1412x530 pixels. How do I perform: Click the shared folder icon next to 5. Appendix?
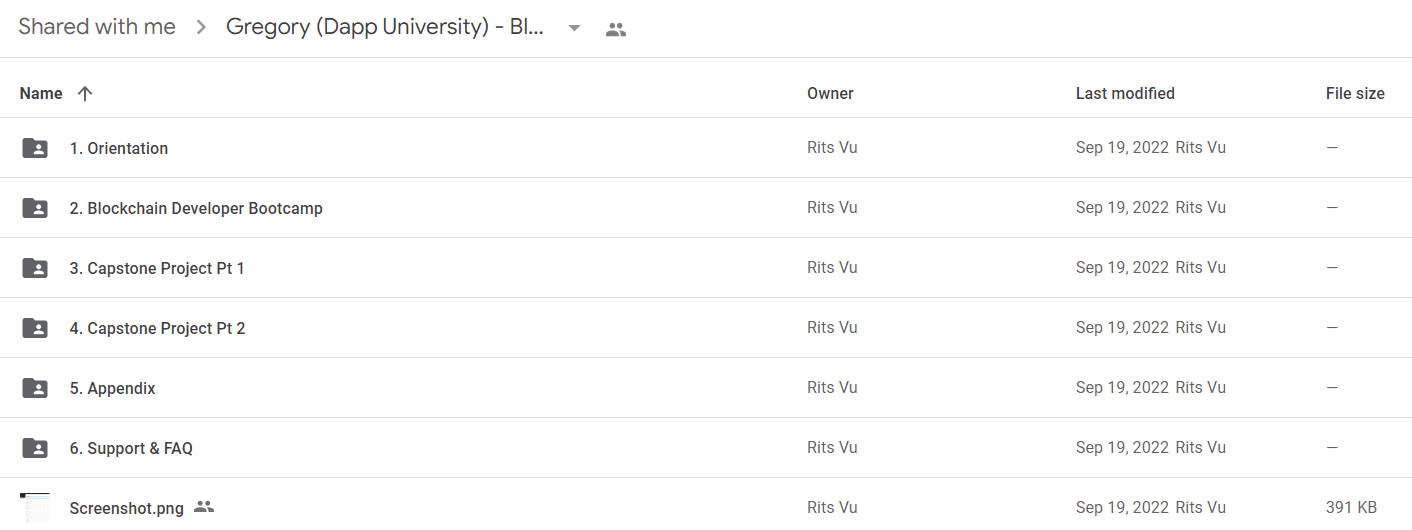pyautogui.click(x=35, y=388)
